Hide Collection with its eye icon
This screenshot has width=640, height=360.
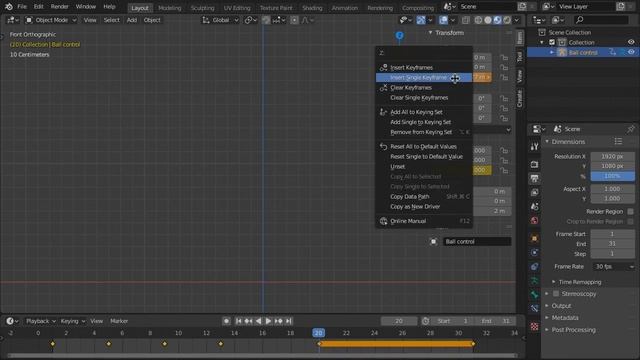(x=631, y=42)
